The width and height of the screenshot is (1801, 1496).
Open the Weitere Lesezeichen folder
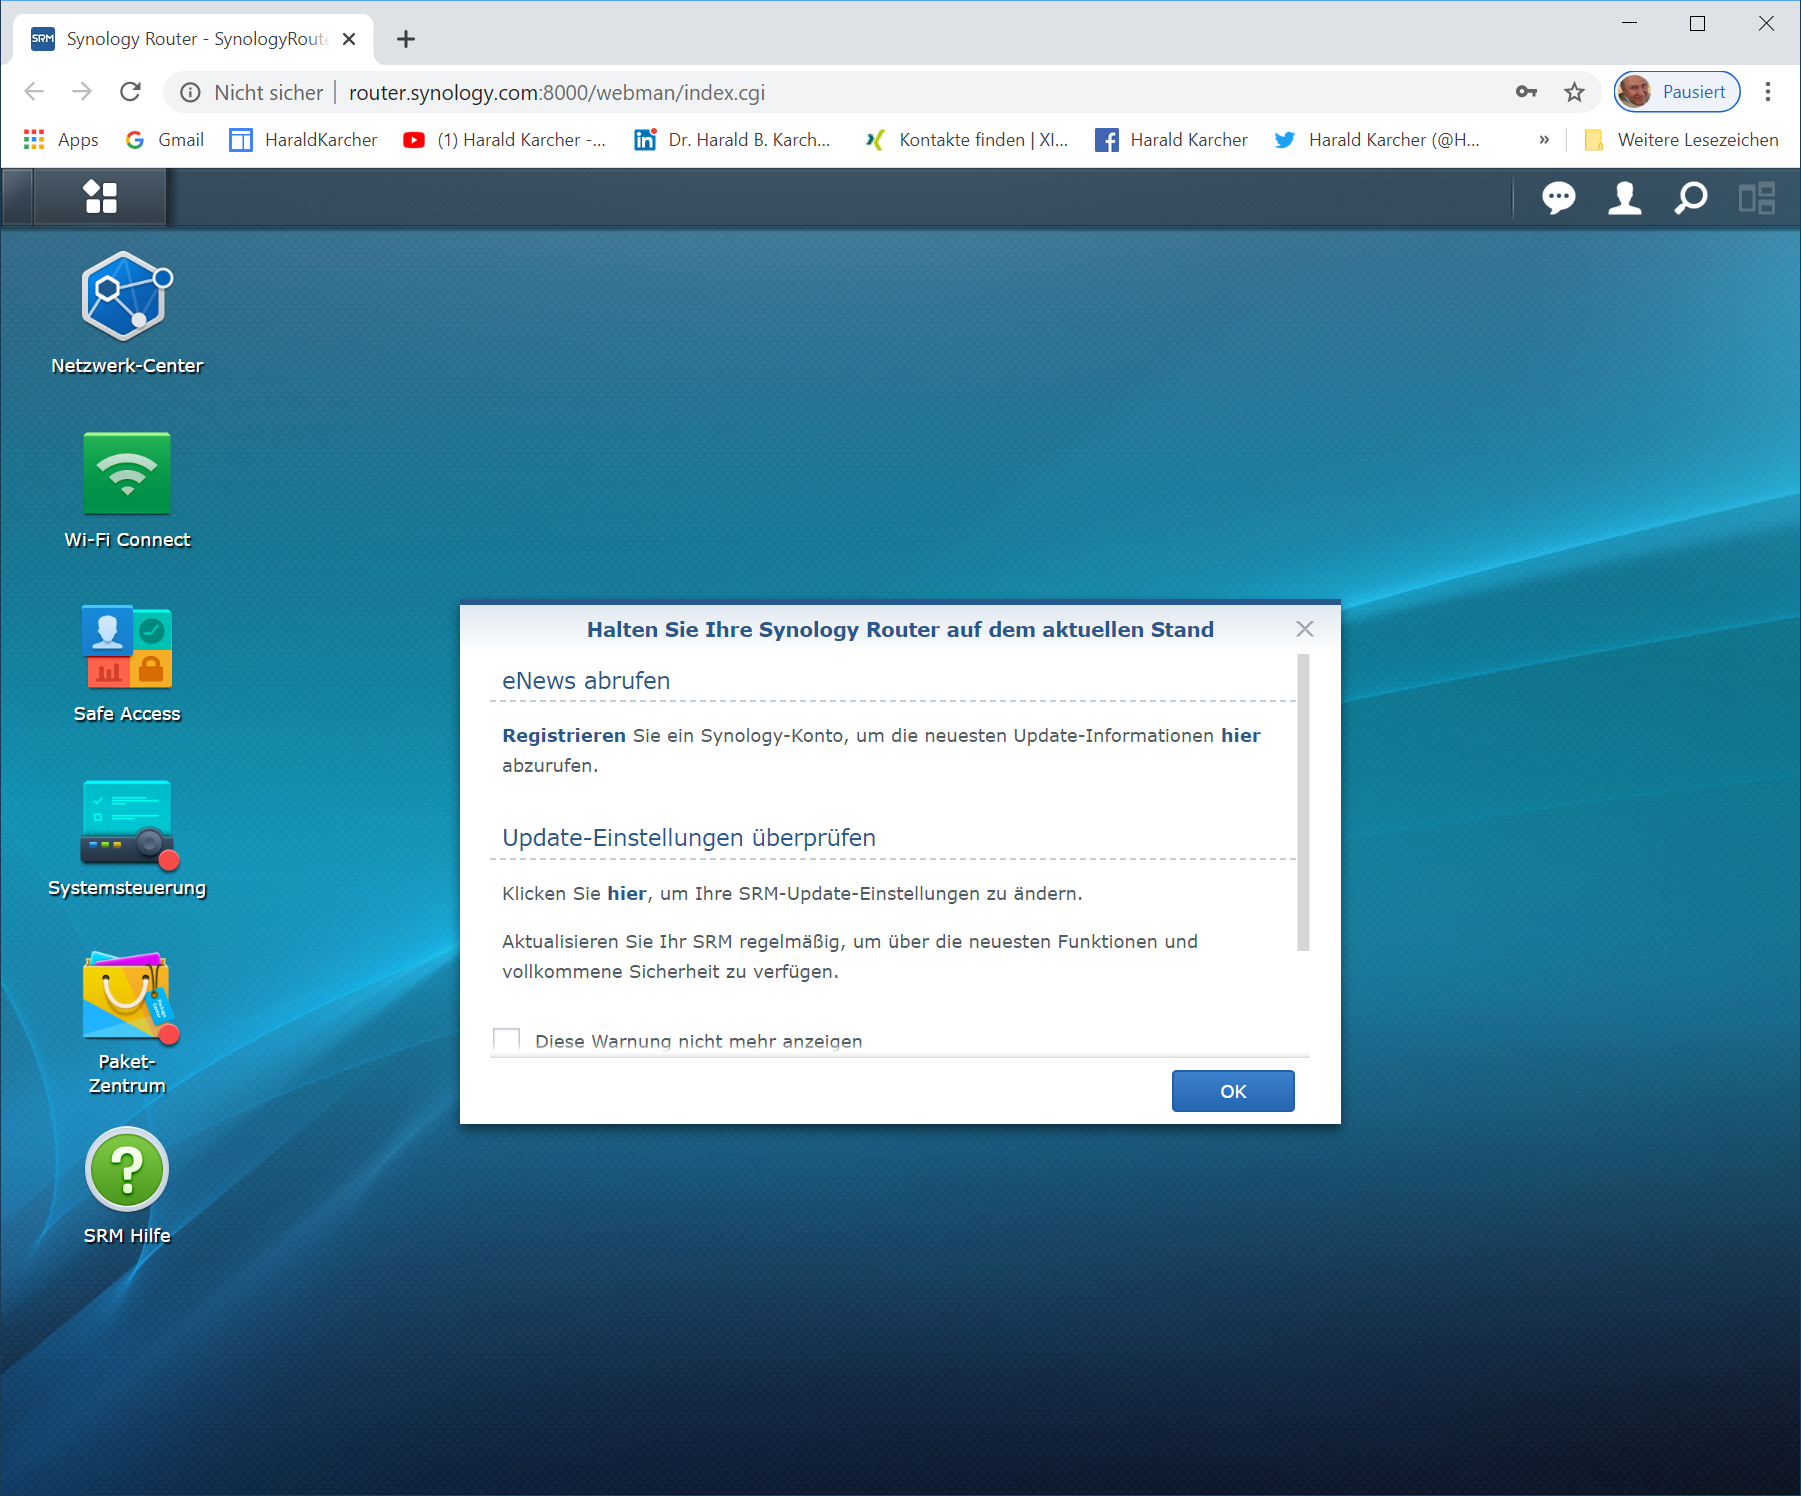tap(1682, 140)
